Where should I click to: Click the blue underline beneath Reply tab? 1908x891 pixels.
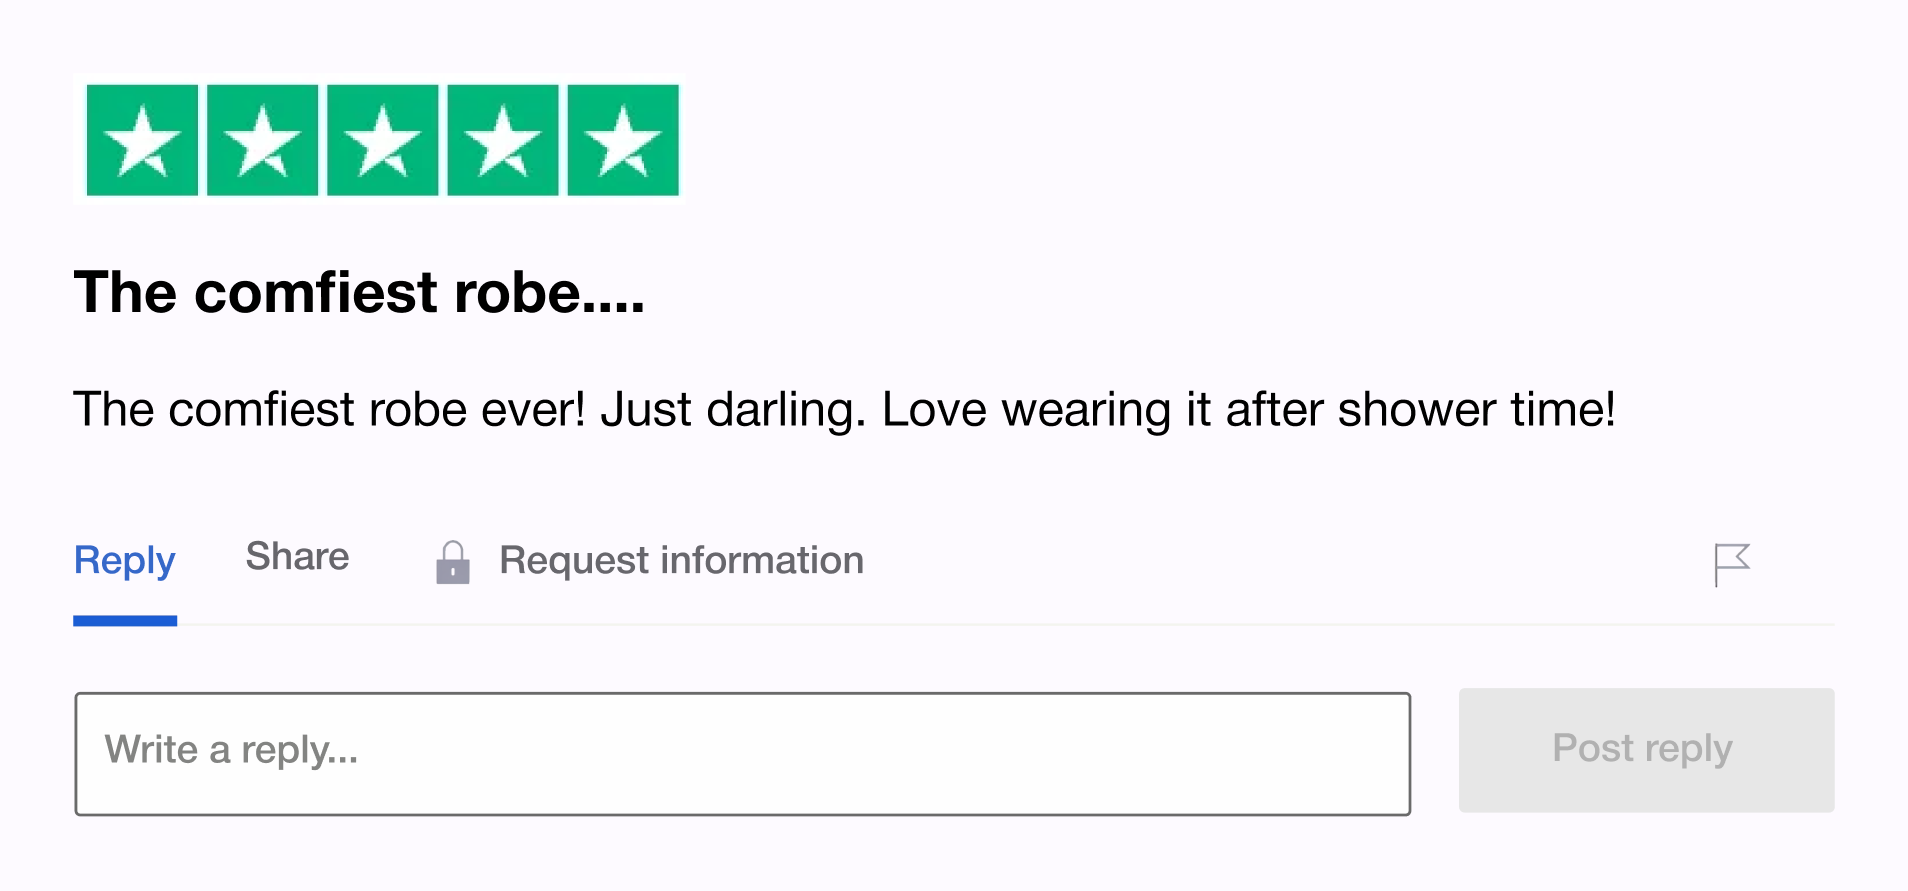[125, 621]
